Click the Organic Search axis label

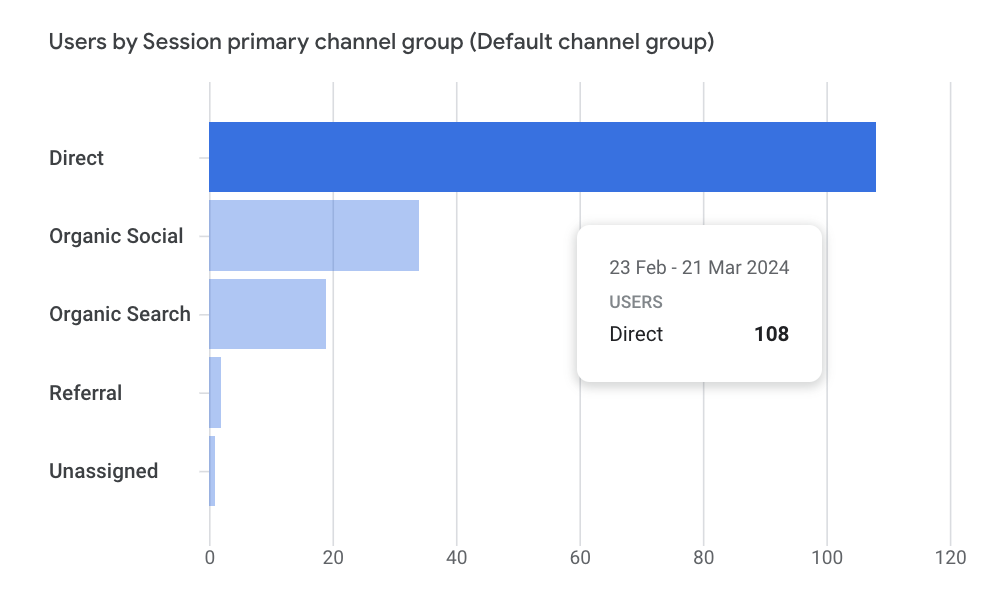point(120,314)
